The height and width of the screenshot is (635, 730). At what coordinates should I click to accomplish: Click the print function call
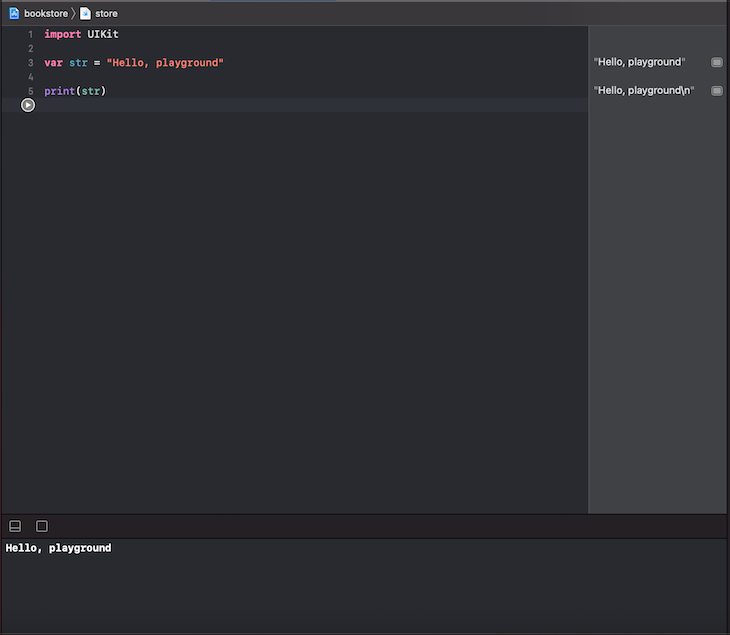pos(60,91)
